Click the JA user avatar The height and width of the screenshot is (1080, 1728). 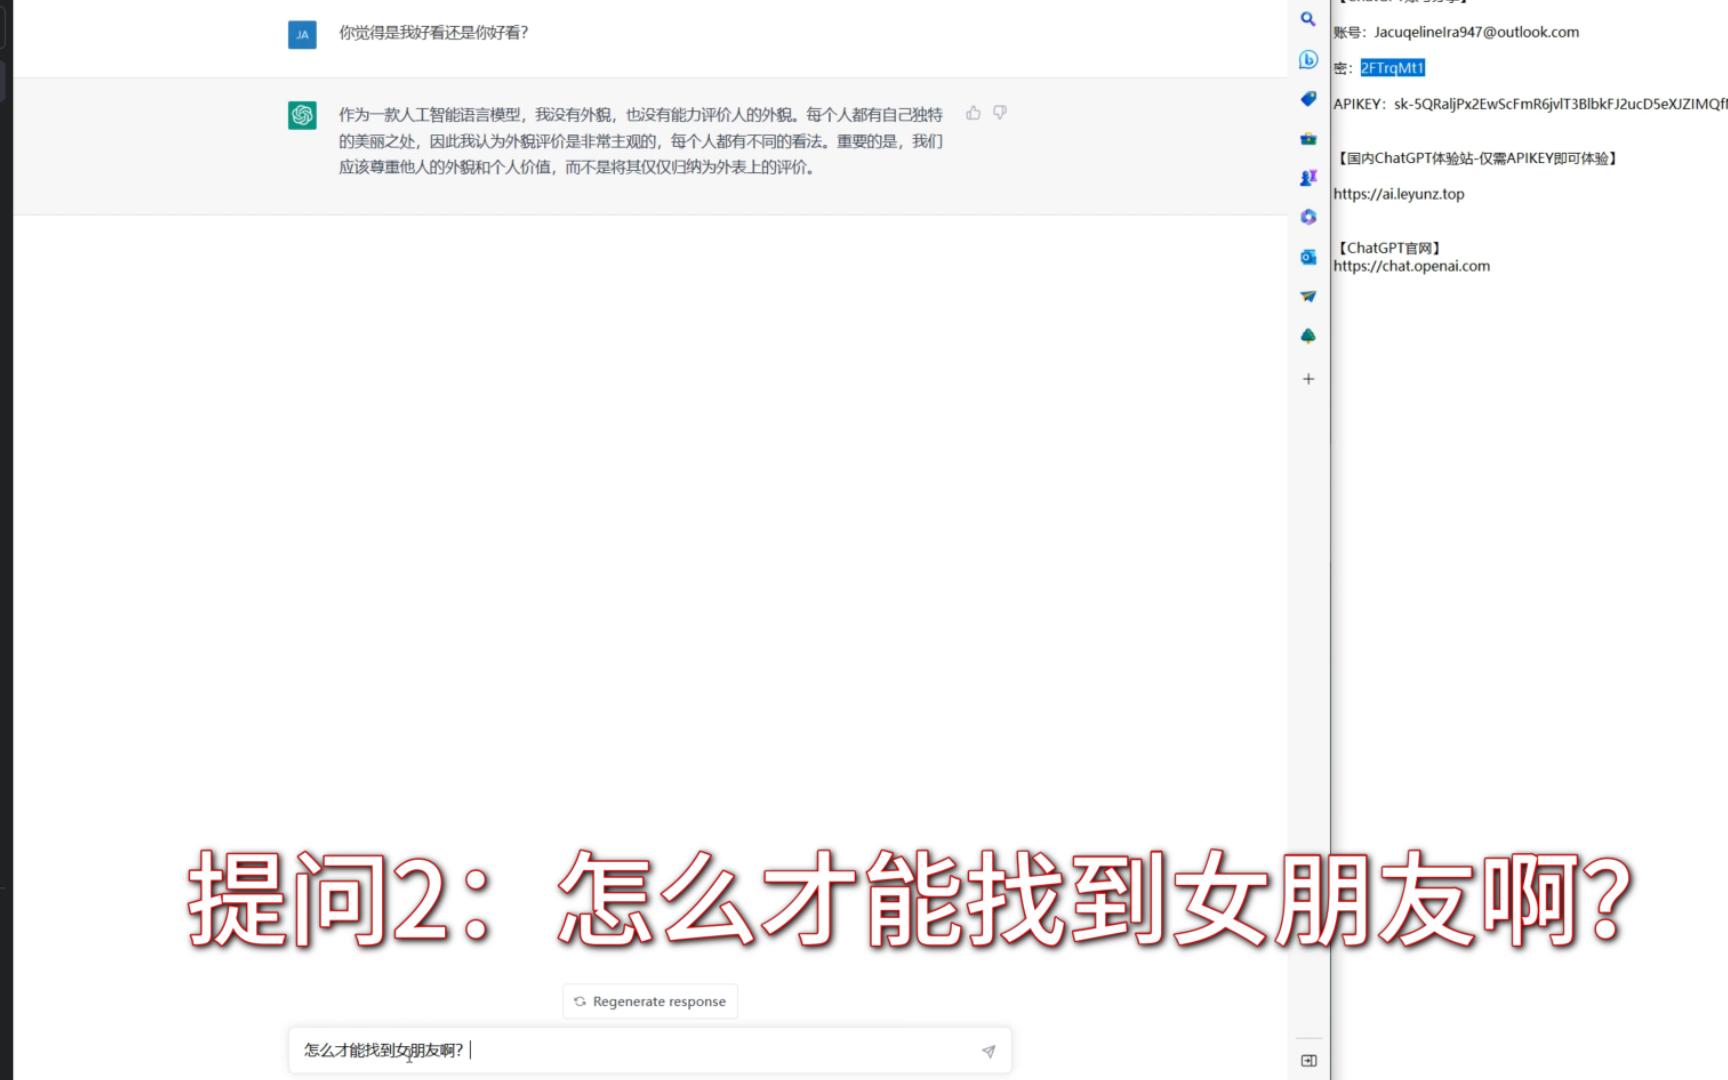tap(302, 34)
